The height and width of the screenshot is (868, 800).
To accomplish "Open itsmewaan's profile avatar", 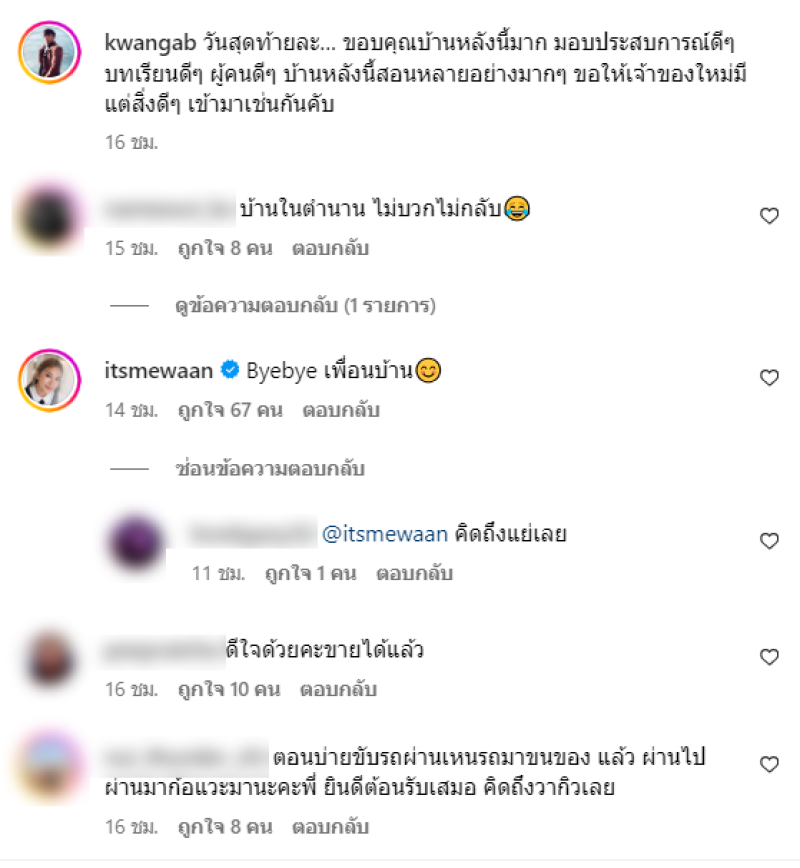I will (50, 380).
